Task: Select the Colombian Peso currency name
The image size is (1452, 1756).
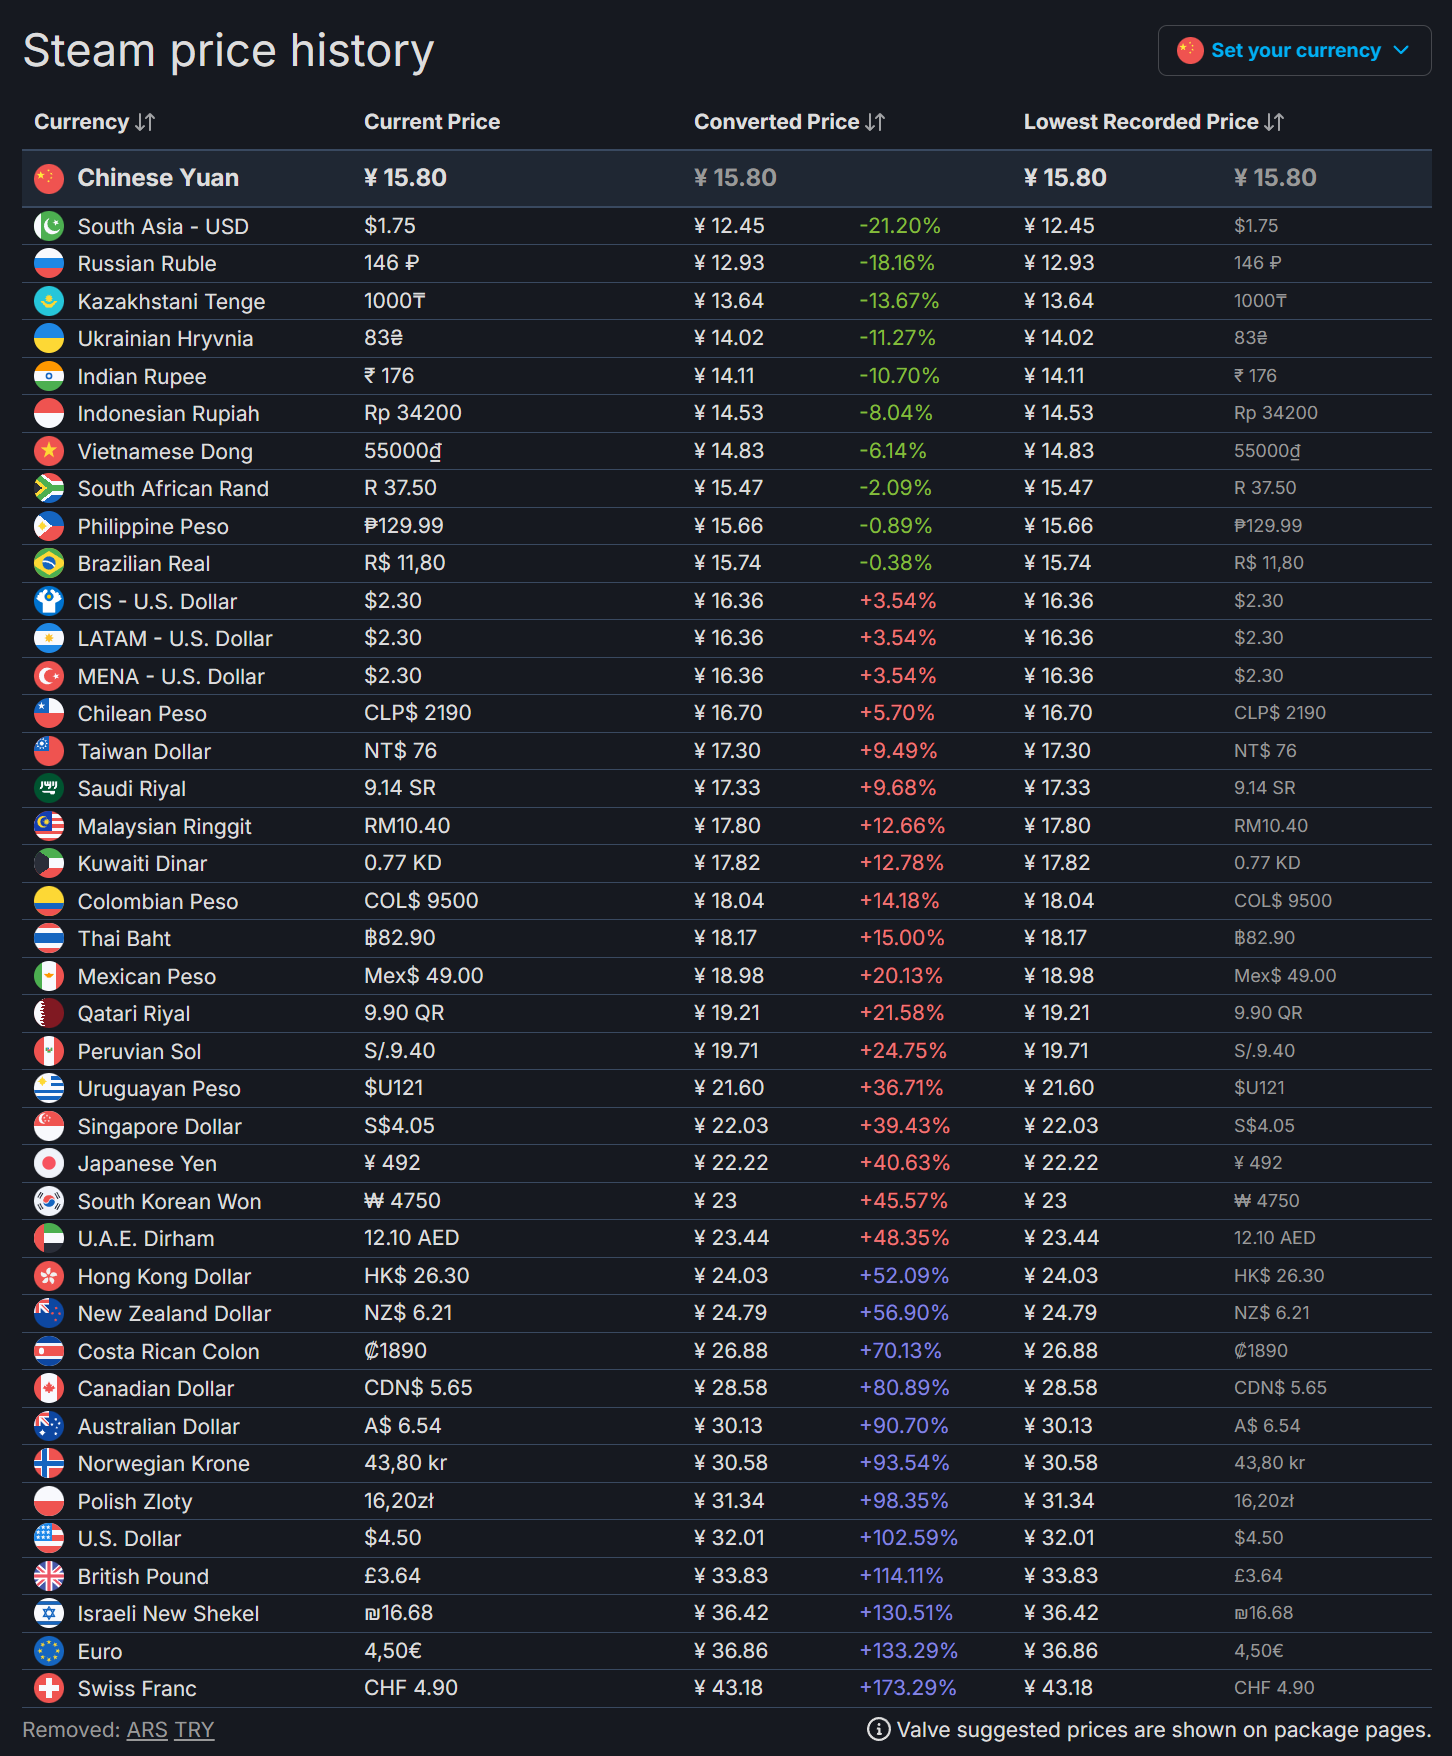Action: tap(158, 902)
